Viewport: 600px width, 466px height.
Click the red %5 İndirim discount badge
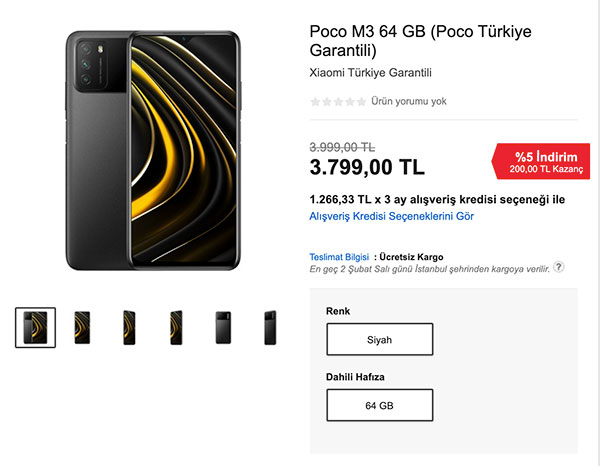(x=540, y=162)
